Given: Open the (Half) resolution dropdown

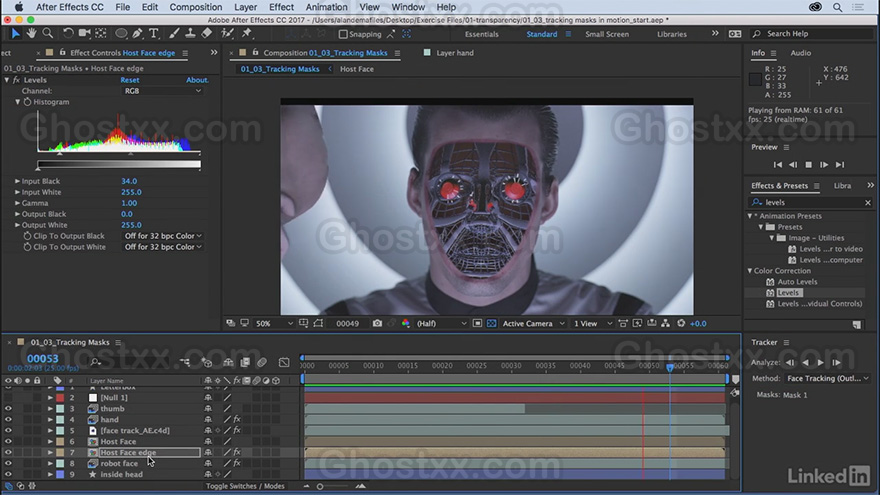Looking at the screenshot, I should click(x=441, y=323).
